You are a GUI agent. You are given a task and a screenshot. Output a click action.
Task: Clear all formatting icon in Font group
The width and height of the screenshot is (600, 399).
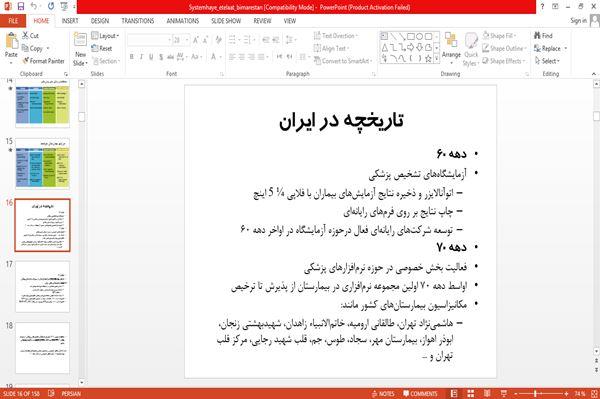pos(218,40)
